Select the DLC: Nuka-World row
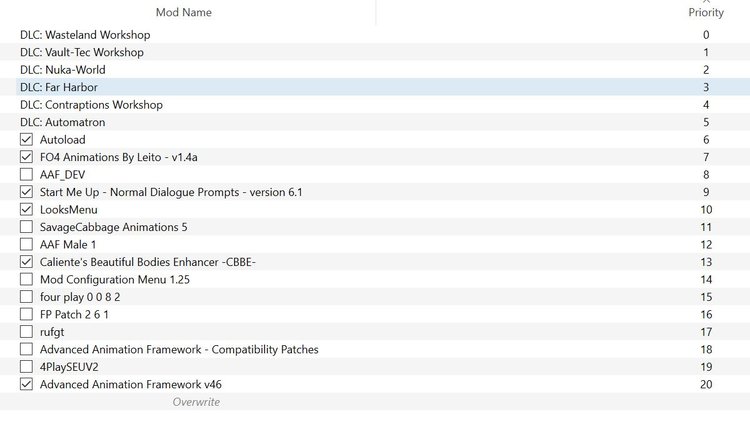The height and width of the screenshot is (427, 750). [x=375, y=69]
